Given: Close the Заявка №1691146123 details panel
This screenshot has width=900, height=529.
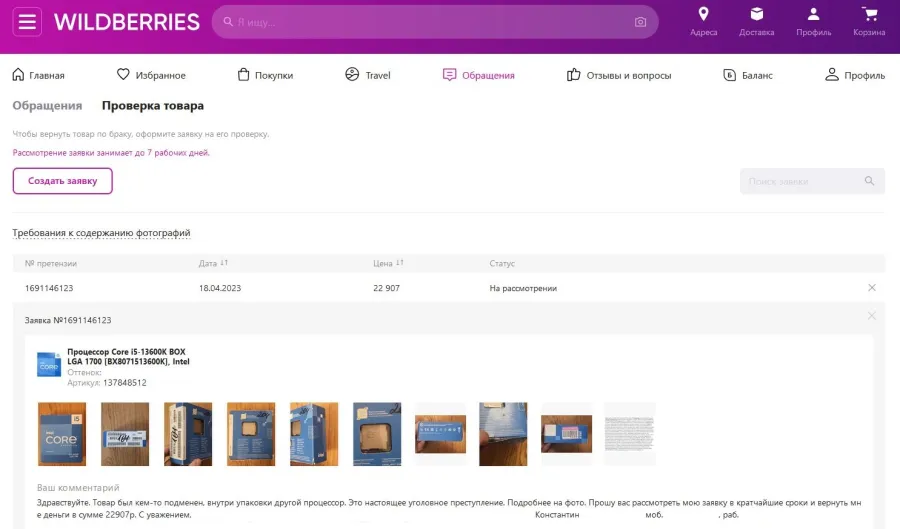Looking at the screenshot, I should 872,316.
